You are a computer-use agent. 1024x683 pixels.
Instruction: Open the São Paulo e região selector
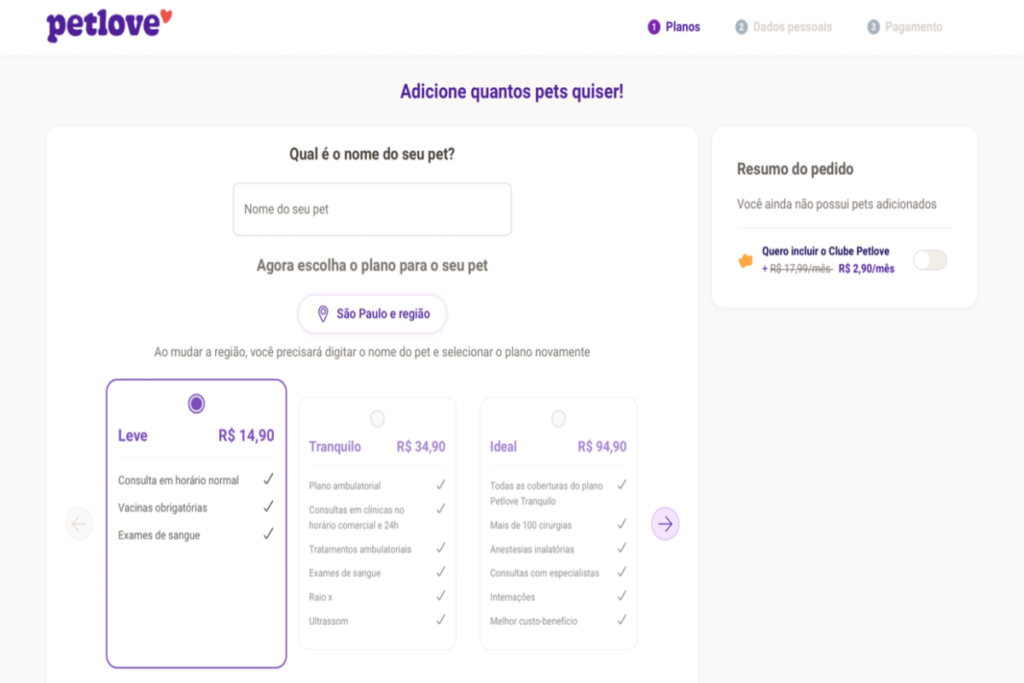click(372, 313)
